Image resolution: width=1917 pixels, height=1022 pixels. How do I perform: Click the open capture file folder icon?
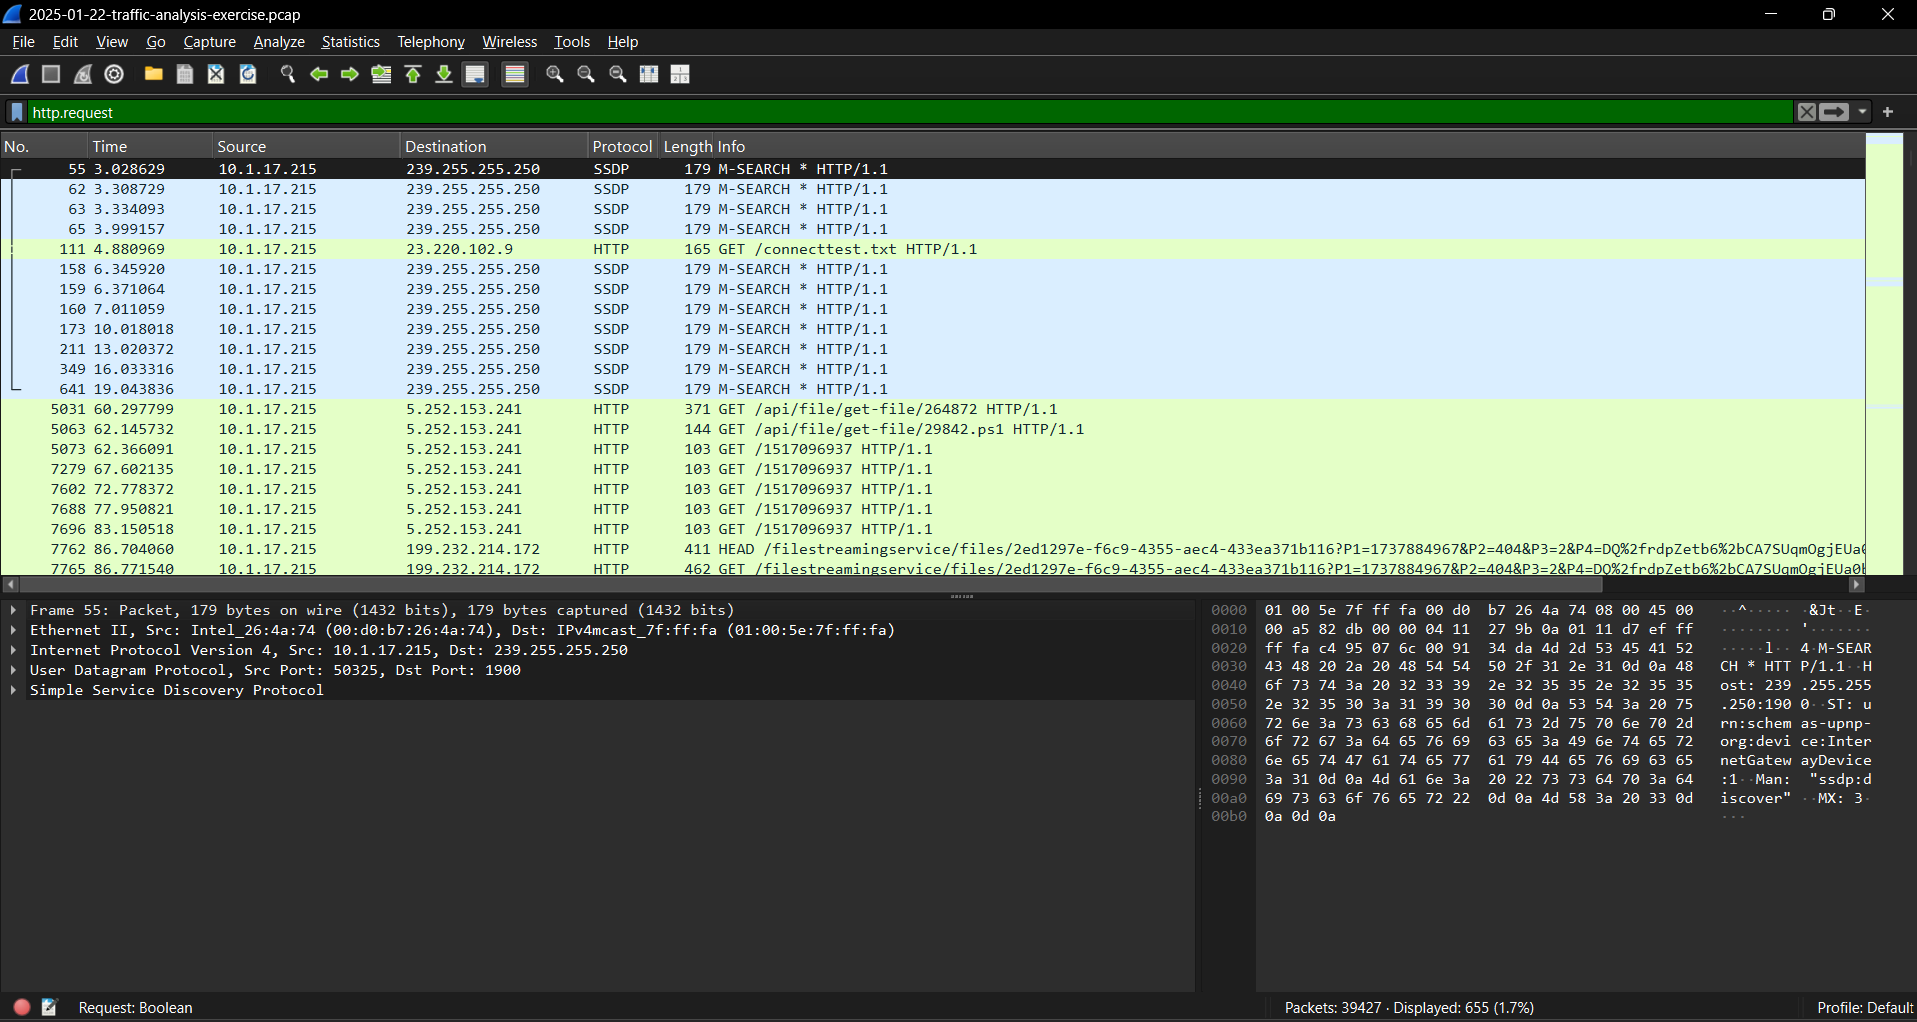(153, 74)
